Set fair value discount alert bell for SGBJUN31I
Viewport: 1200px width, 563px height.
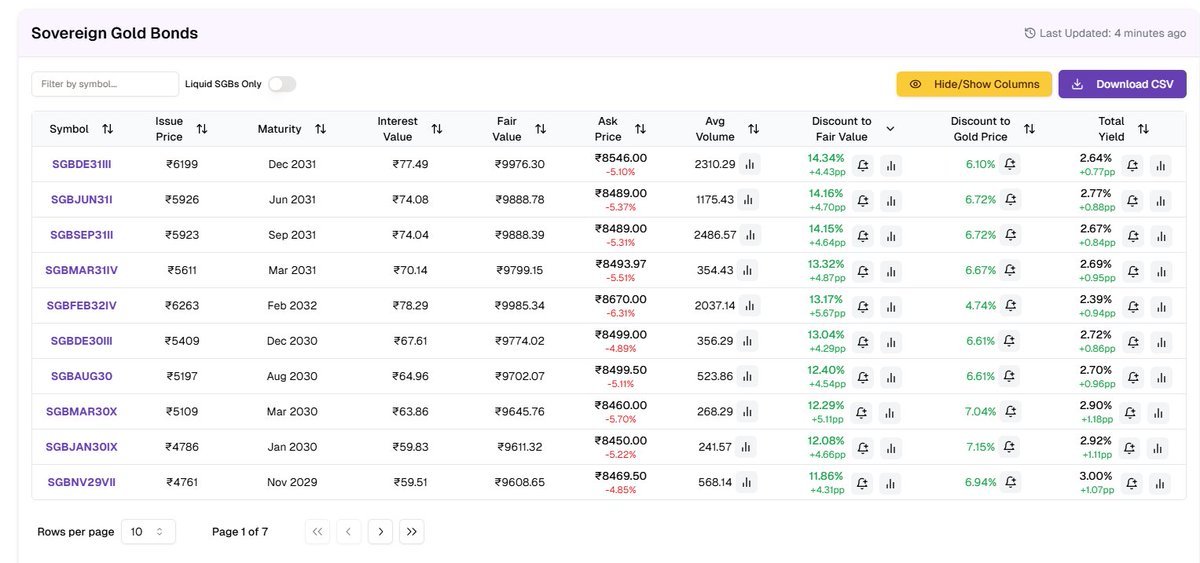[x=863, y=200]
